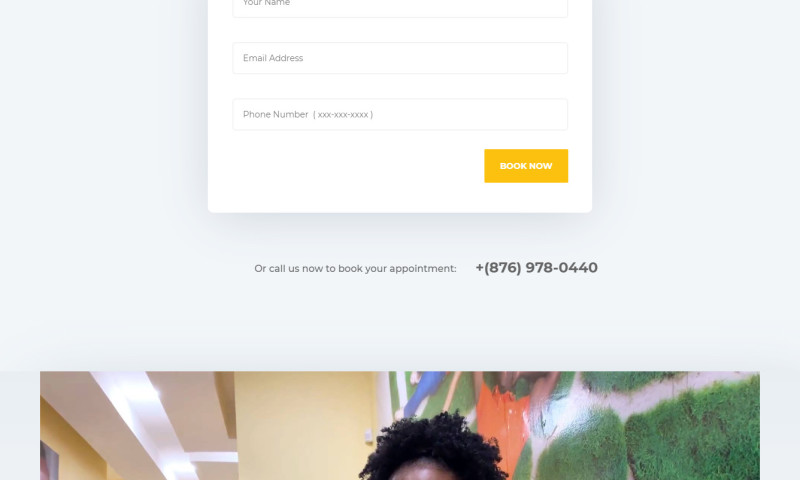Screen dimensions: 800x480
Task: Click the framed picture at photo's left edge
Action: [x=49, y=462]
